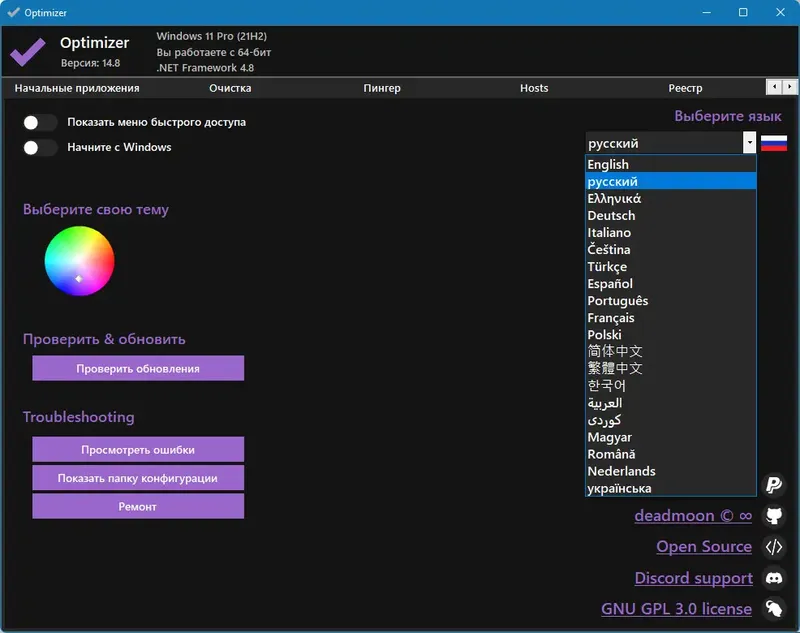Pick العربية language option
This screenshot has height=633, width=800.
click(x=670, y=403)
